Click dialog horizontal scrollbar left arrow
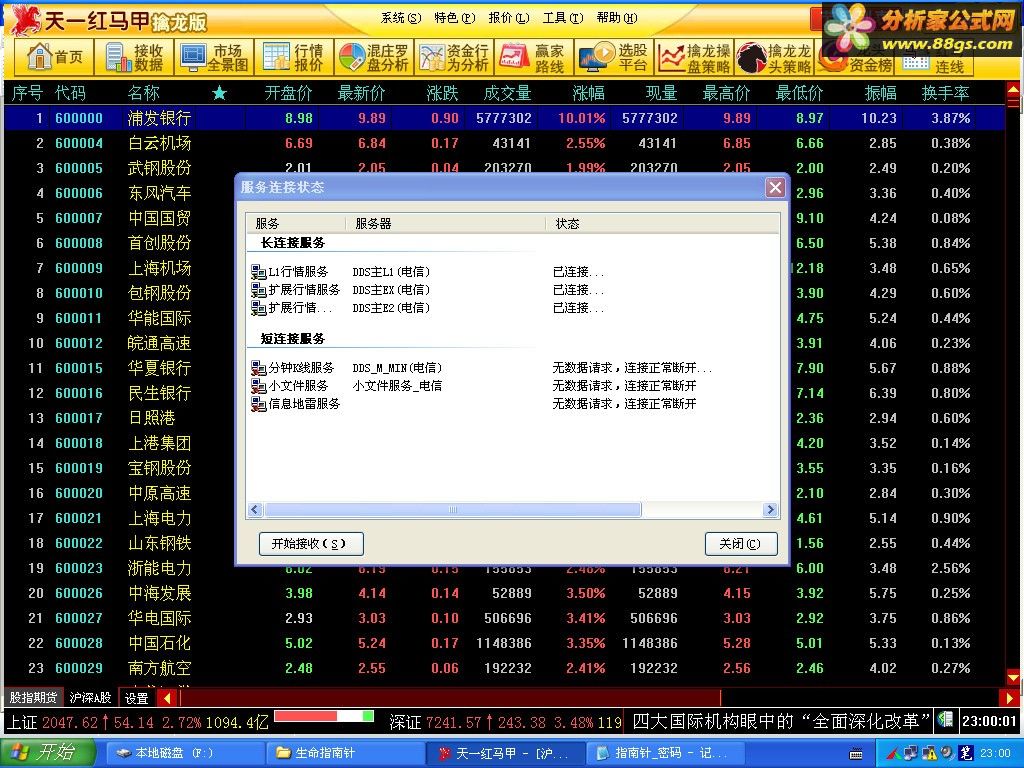This screenshot has height=768, width=1024. point(255,510)
